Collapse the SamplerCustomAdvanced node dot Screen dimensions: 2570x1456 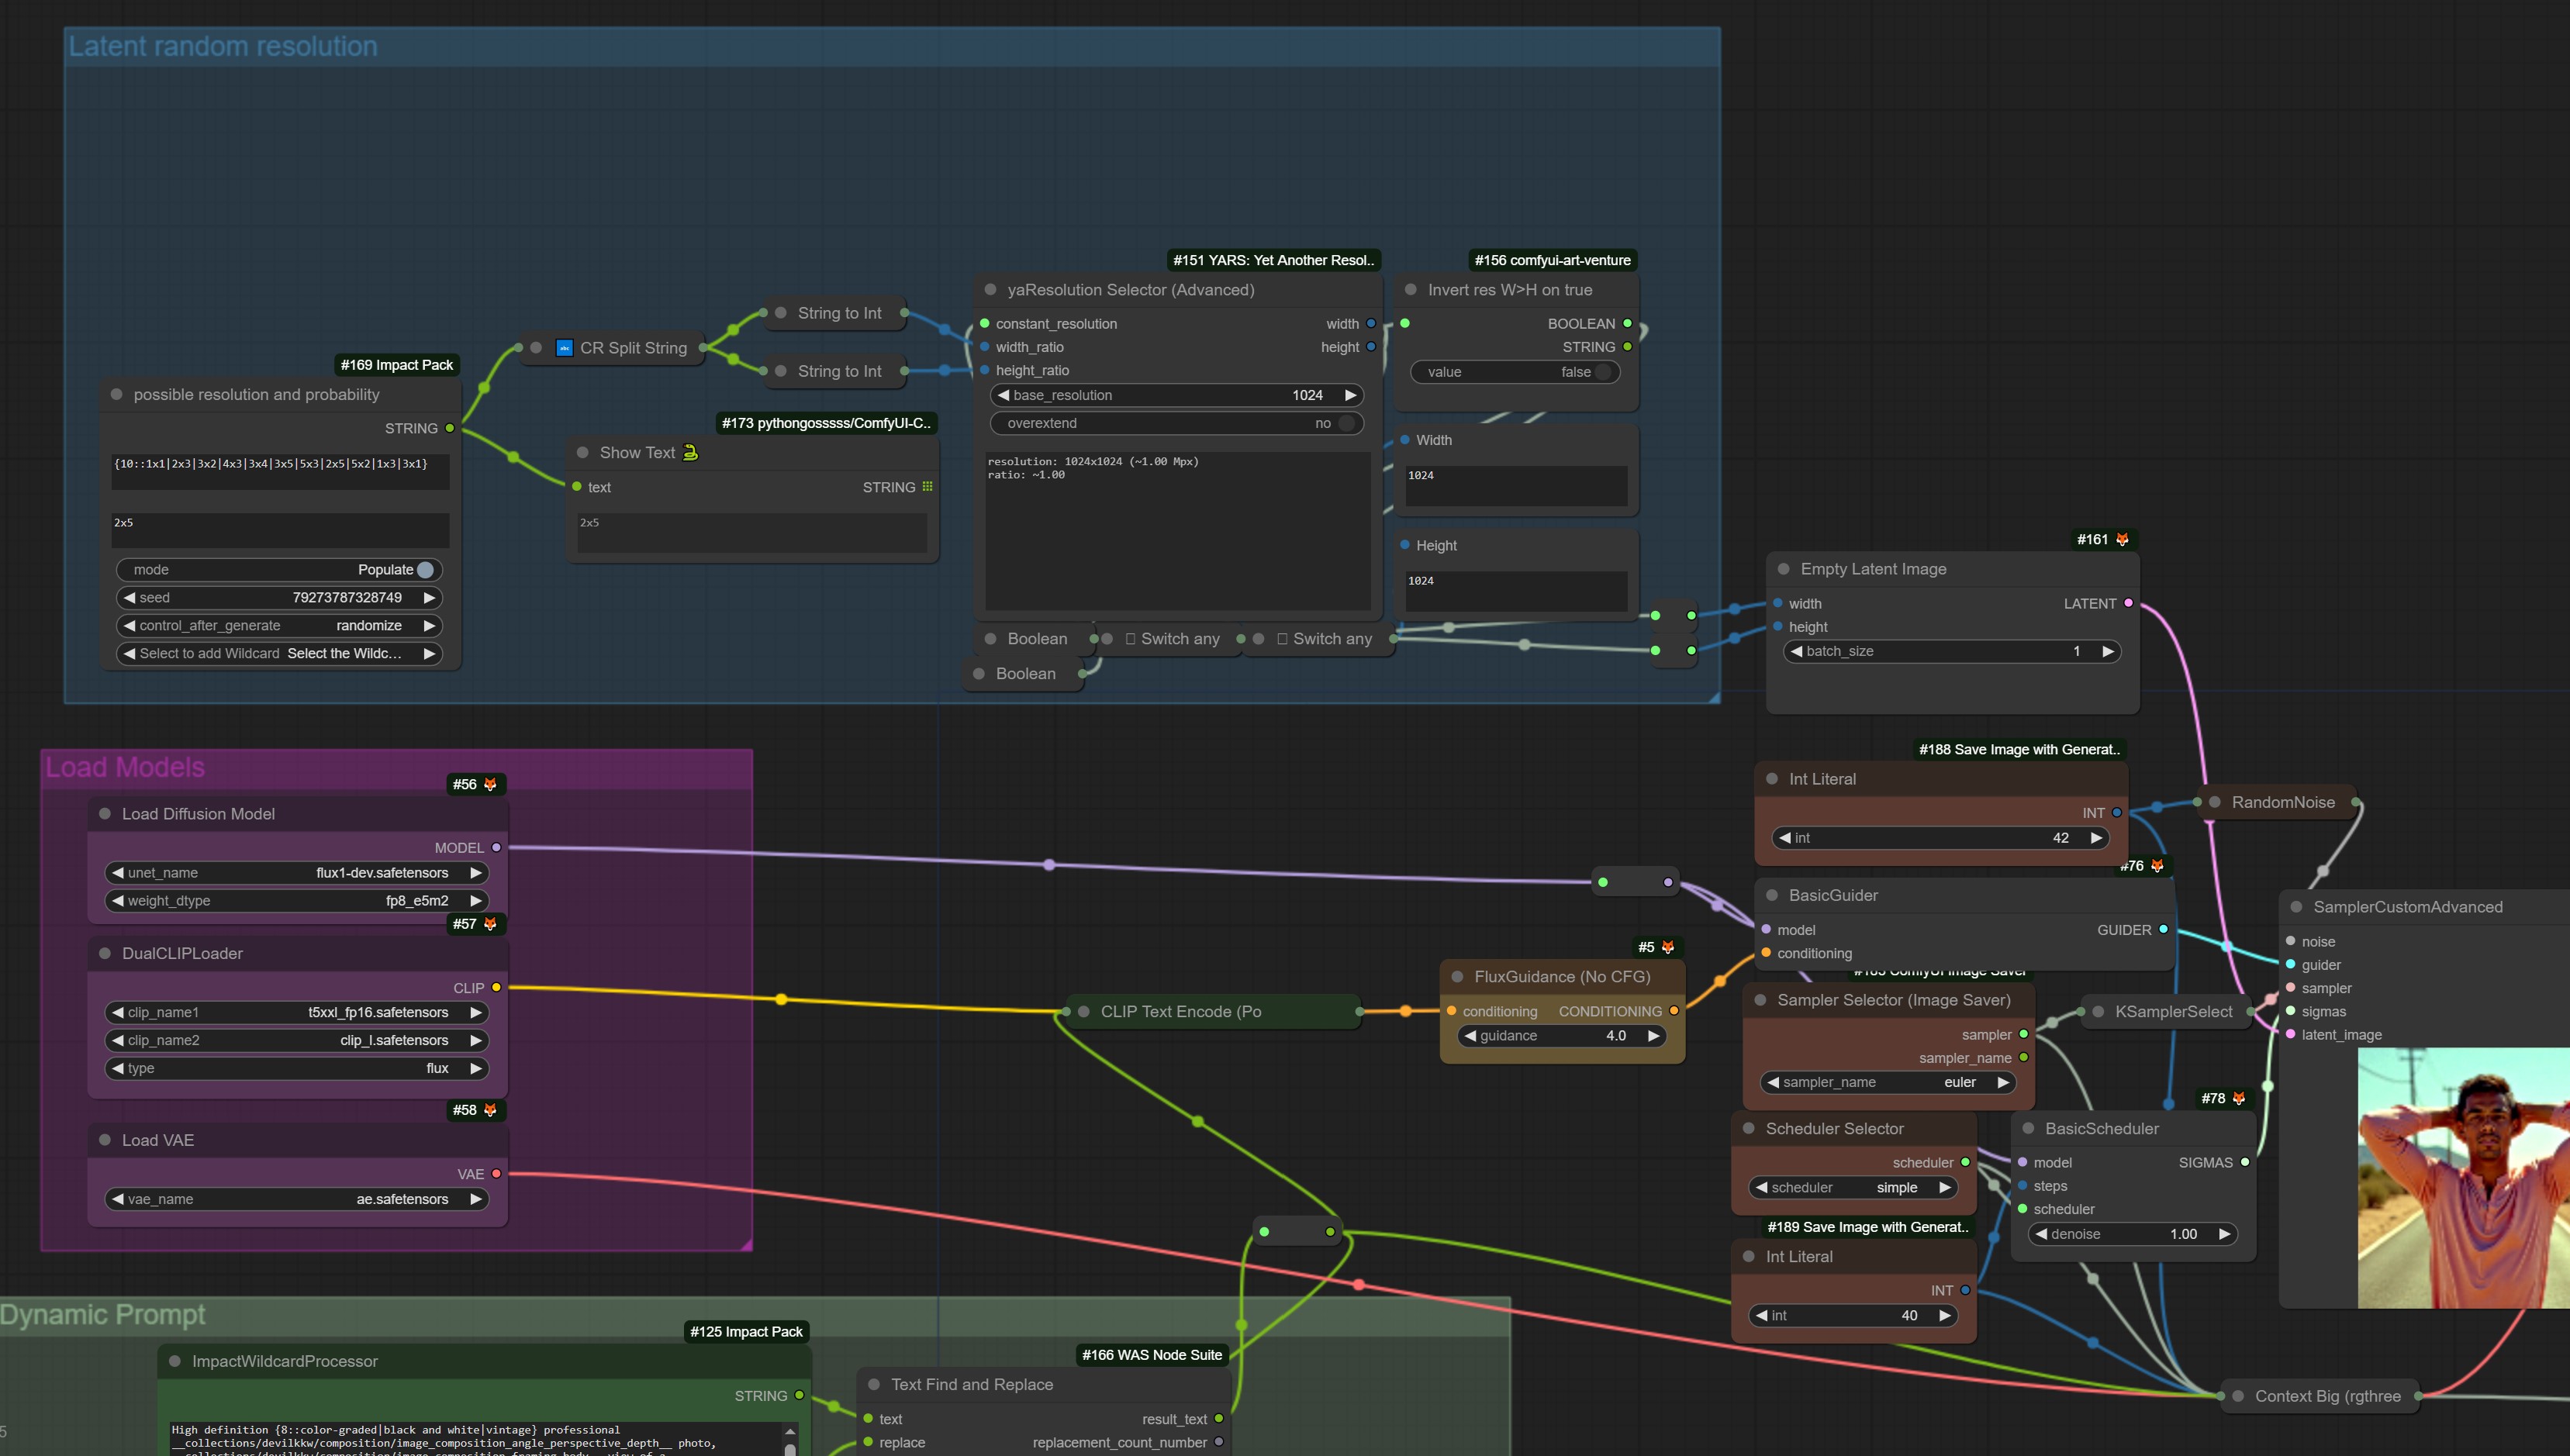click(x=2296, y=907)
